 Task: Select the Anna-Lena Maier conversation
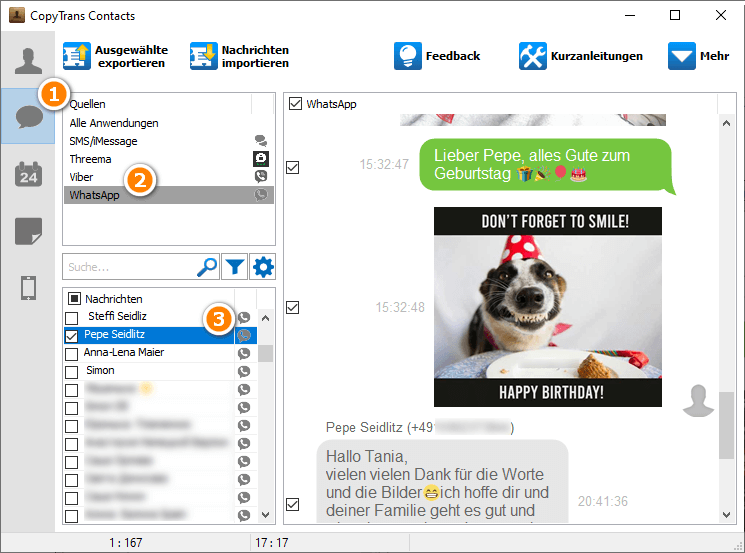[124, 353]
